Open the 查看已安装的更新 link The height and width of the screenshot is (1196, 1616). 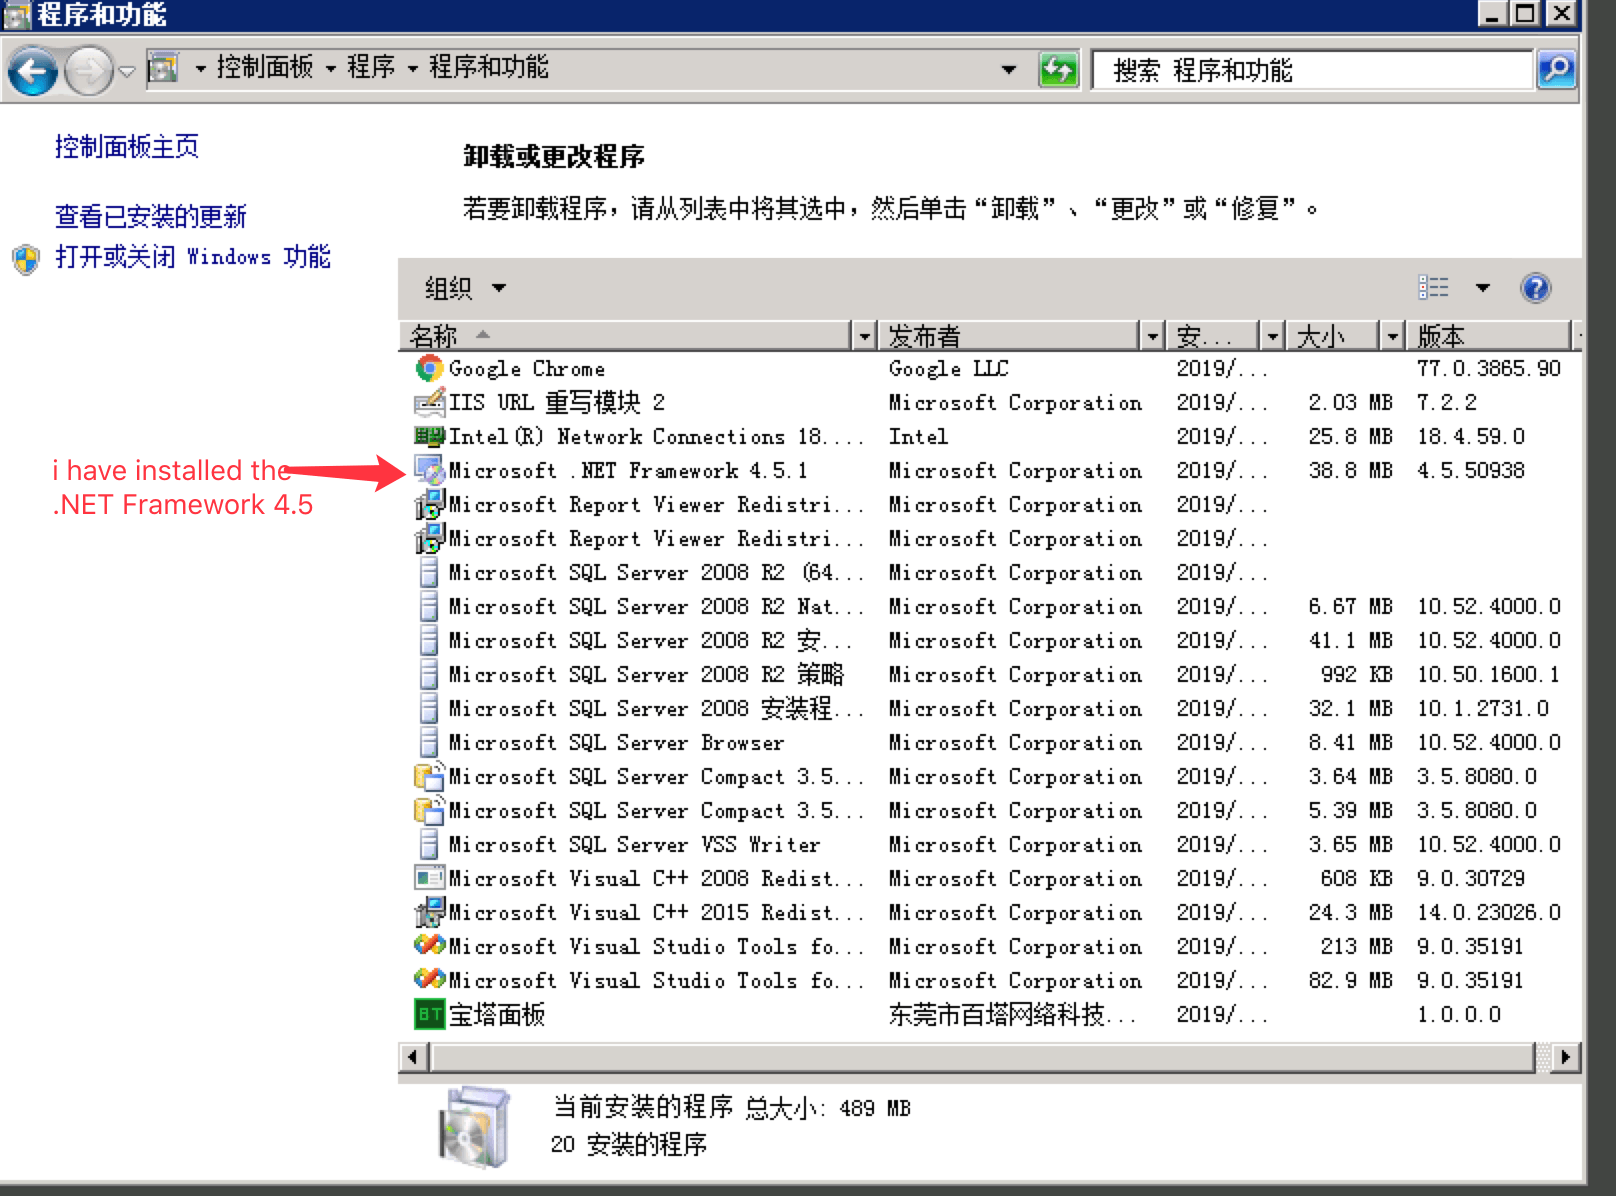click(150, 216)
